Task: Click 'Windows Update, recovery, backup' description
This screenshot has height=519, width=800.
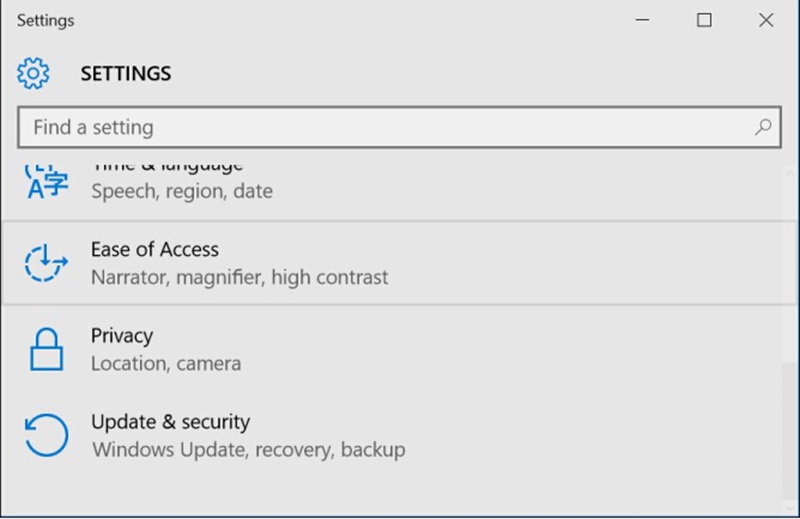Action: tap(248, 449)
